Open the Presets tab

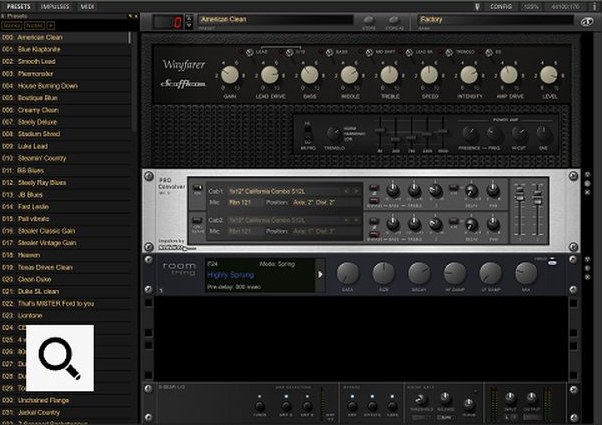(x=18, y=6)
